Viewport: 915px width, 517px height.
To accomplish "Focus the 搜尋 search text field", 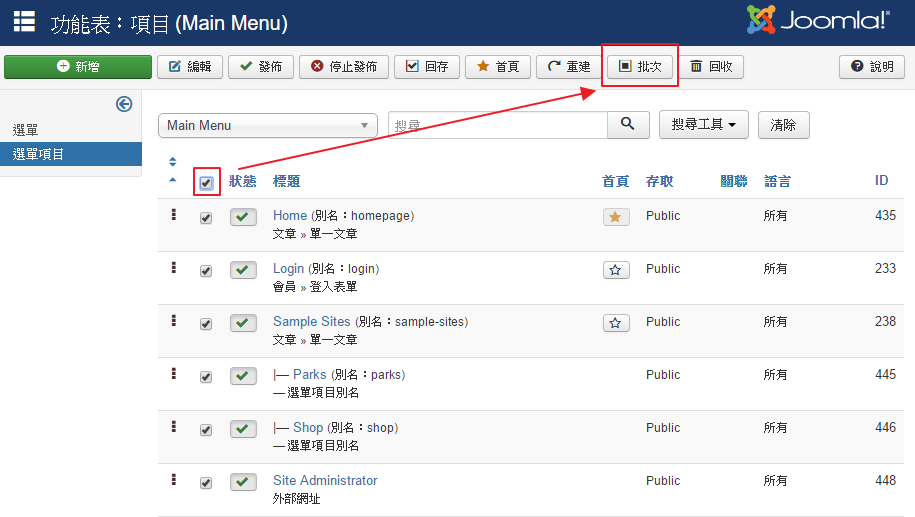I will (x=497, y=125).
